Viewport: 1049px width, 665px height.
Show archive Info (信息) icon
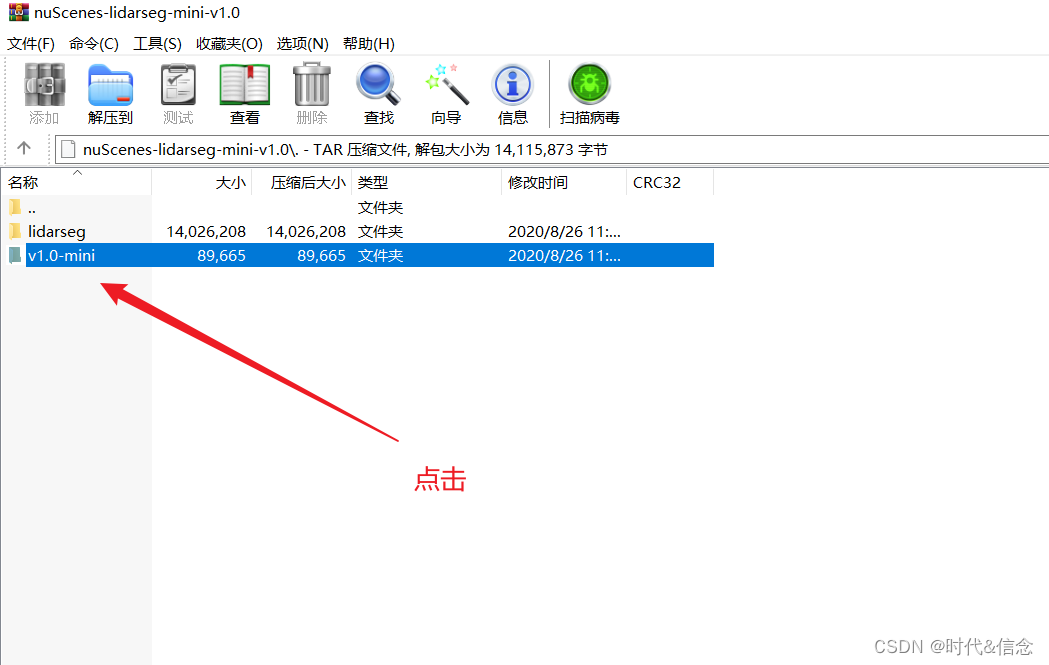pyautogui.click(x=512, y=85)
